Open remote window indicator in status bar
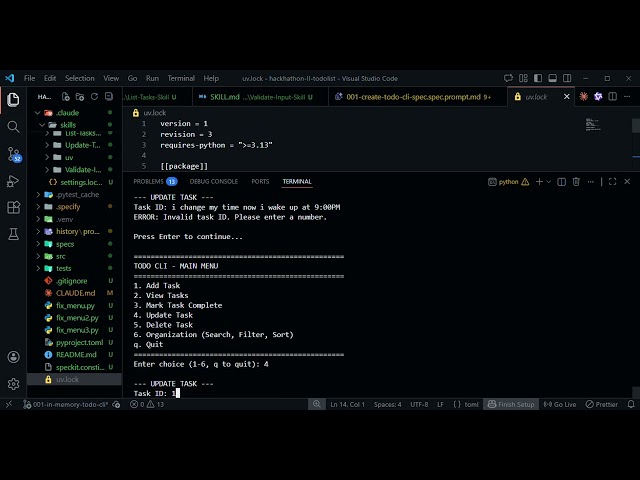 9,404
